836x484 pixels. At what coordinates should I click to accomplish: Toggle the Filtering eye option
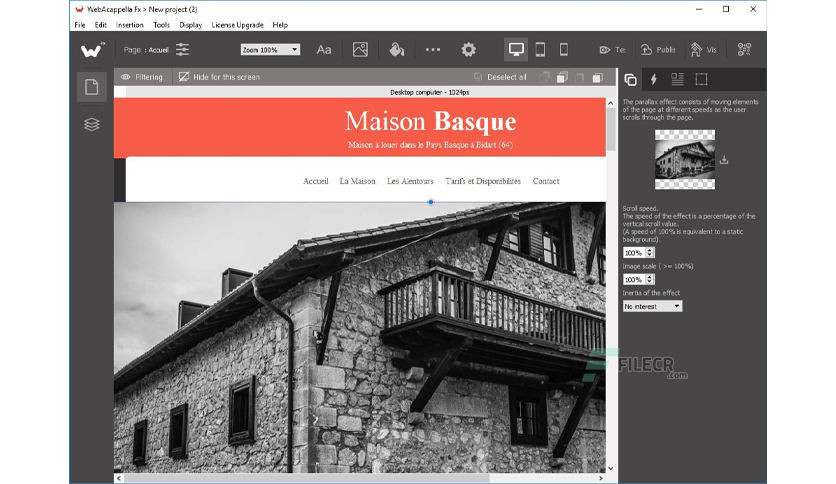tap(141, 77)
